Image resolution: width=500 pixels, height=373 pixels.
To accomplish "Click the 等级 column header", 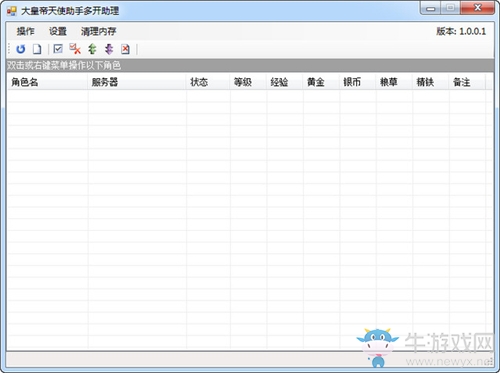I will tap(248, 82).
